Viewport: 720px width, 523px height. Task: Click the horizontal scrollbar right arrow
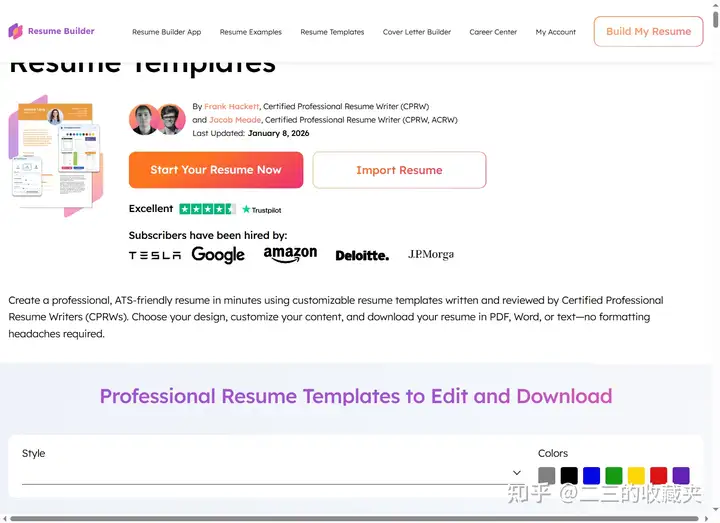click(x=706, y=519)
